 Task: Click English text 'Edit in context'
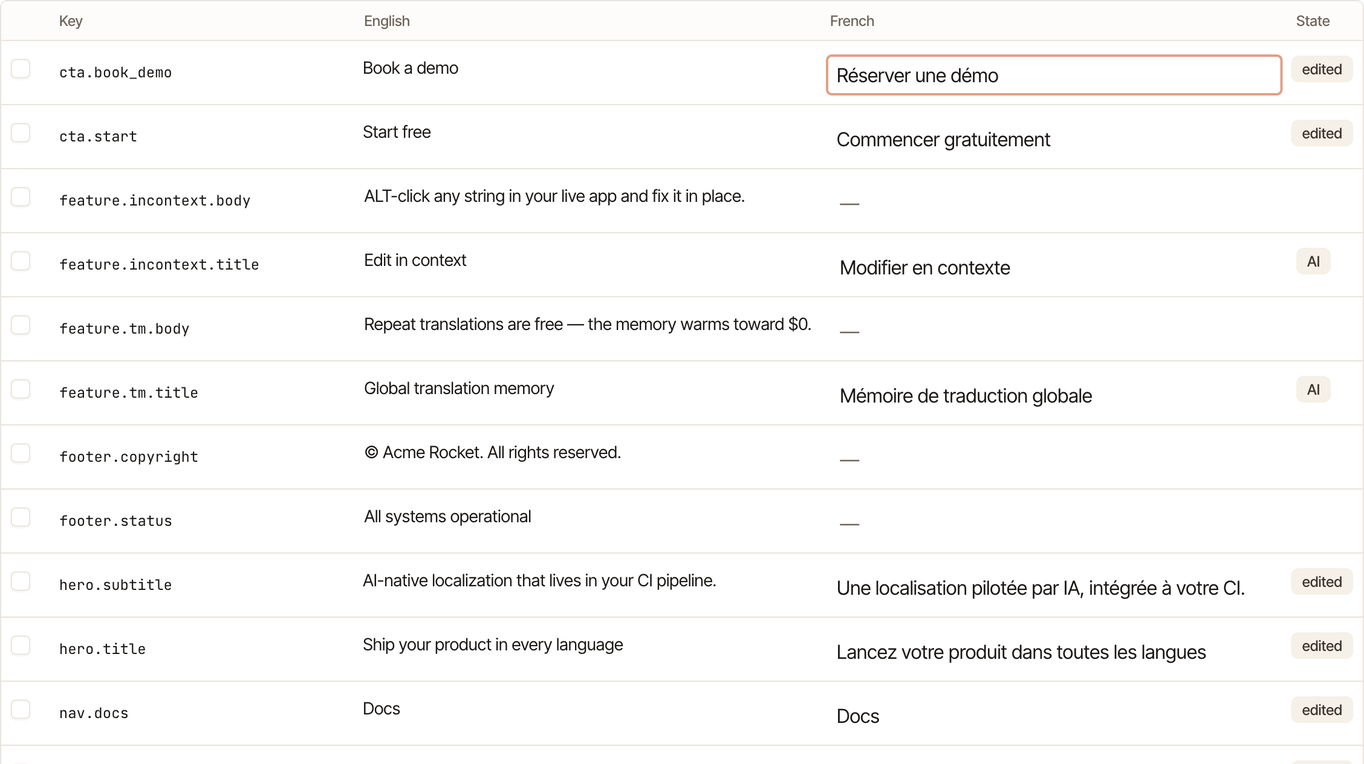tap(415, 260)
